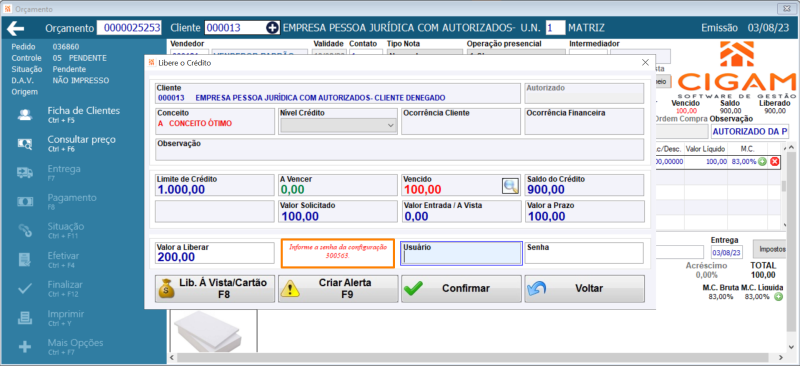800x366 pixels.
Task: Click green plus beside M.C. Líquida
Action: [x=779, y=297]
